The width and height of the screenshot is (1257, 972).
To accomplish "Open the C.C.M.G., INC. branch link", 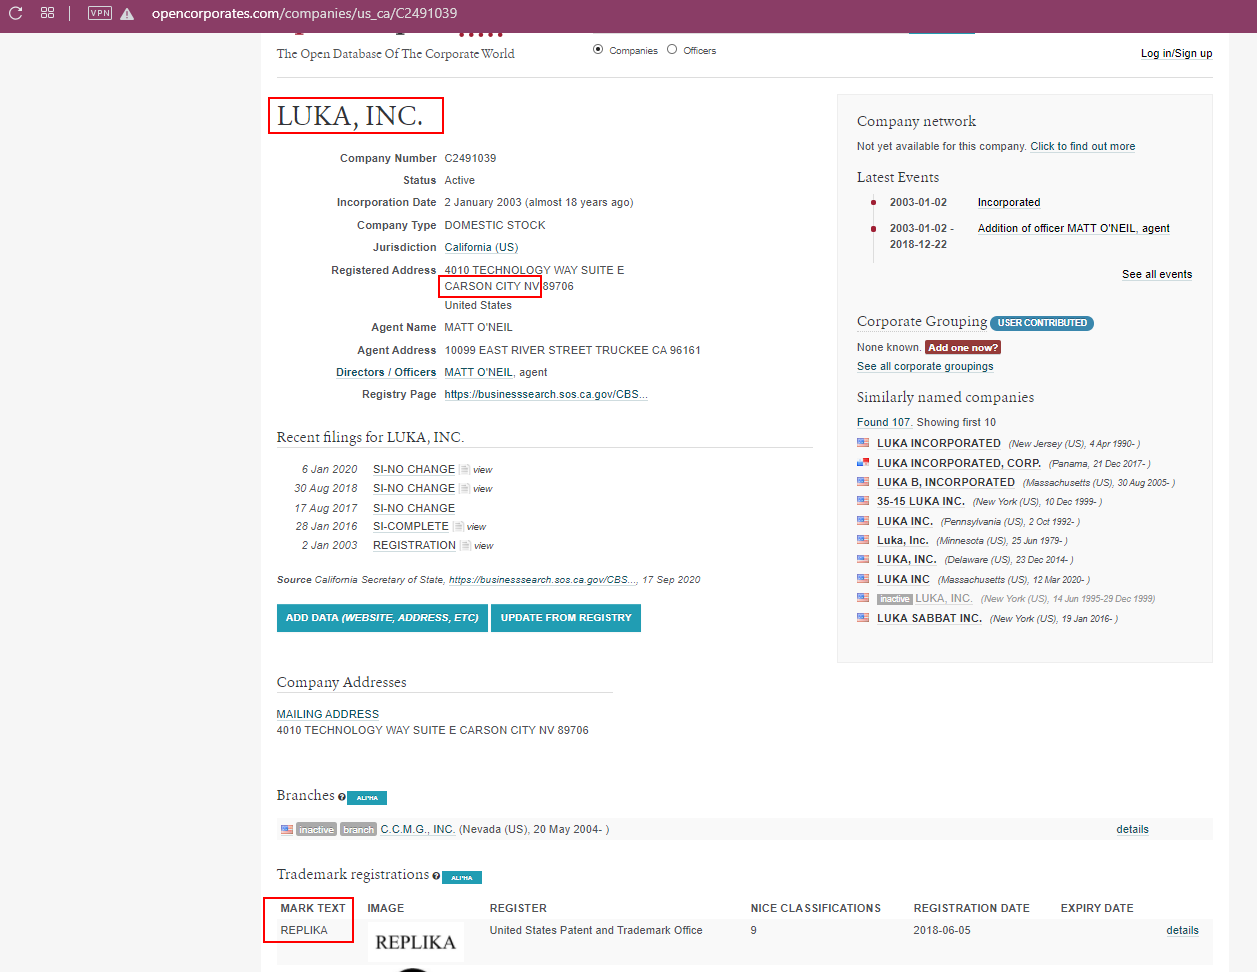I will pyautogui.click(x=417, y=830).
